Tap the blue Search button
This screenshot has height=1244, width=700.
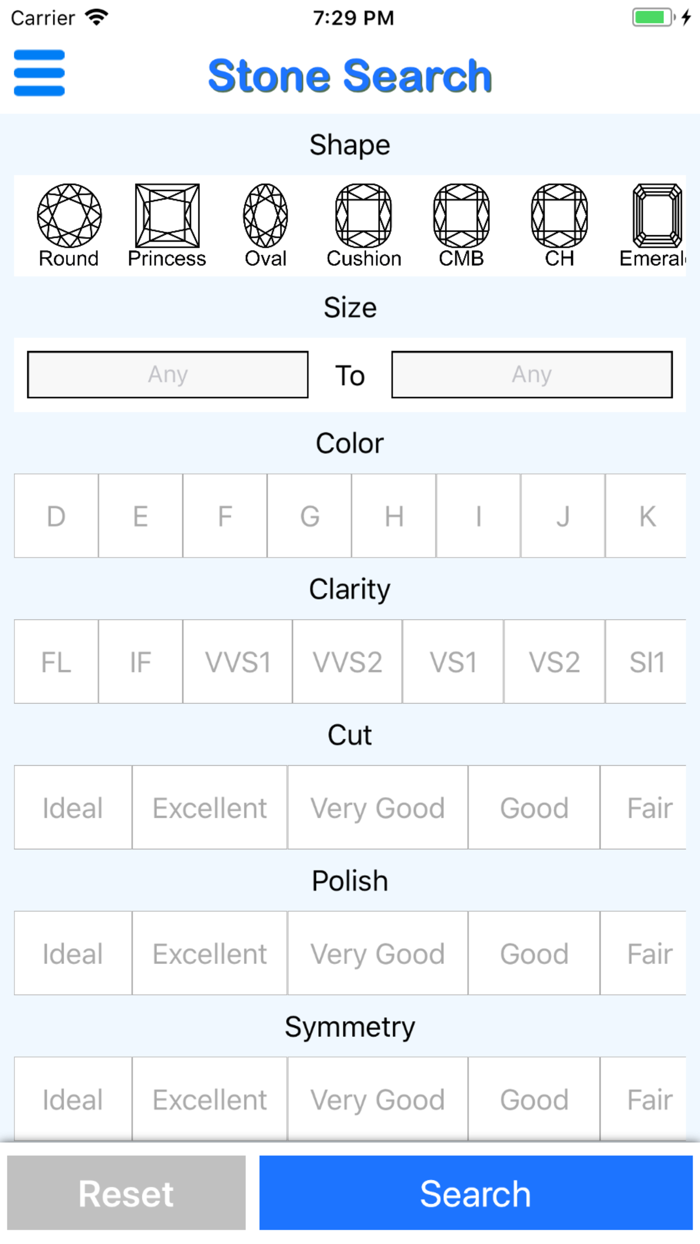pos(476,1193)
